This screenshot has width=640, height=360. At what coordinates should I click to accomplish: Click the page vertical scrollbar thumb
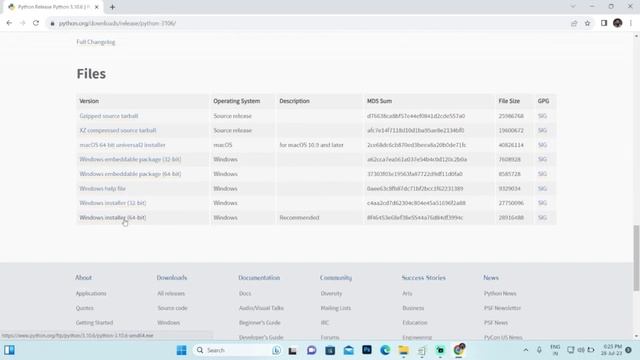point(636,258)
